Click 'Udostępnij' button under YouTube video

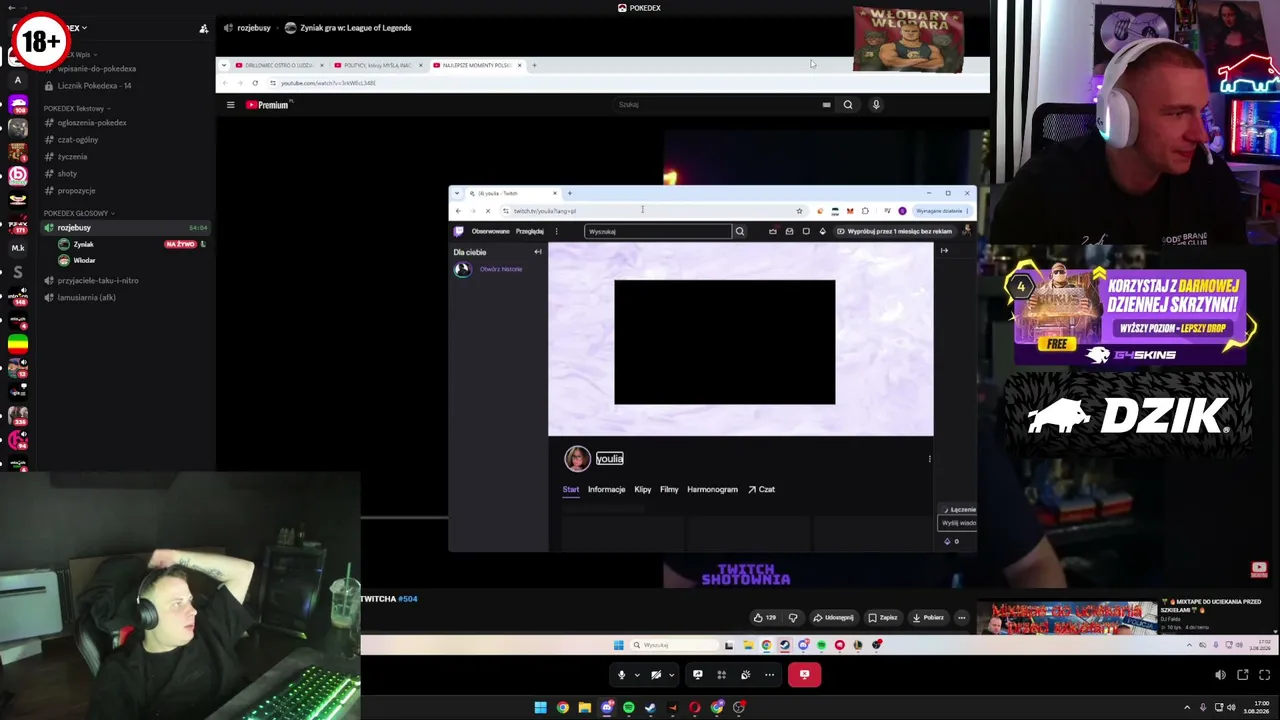833,617
